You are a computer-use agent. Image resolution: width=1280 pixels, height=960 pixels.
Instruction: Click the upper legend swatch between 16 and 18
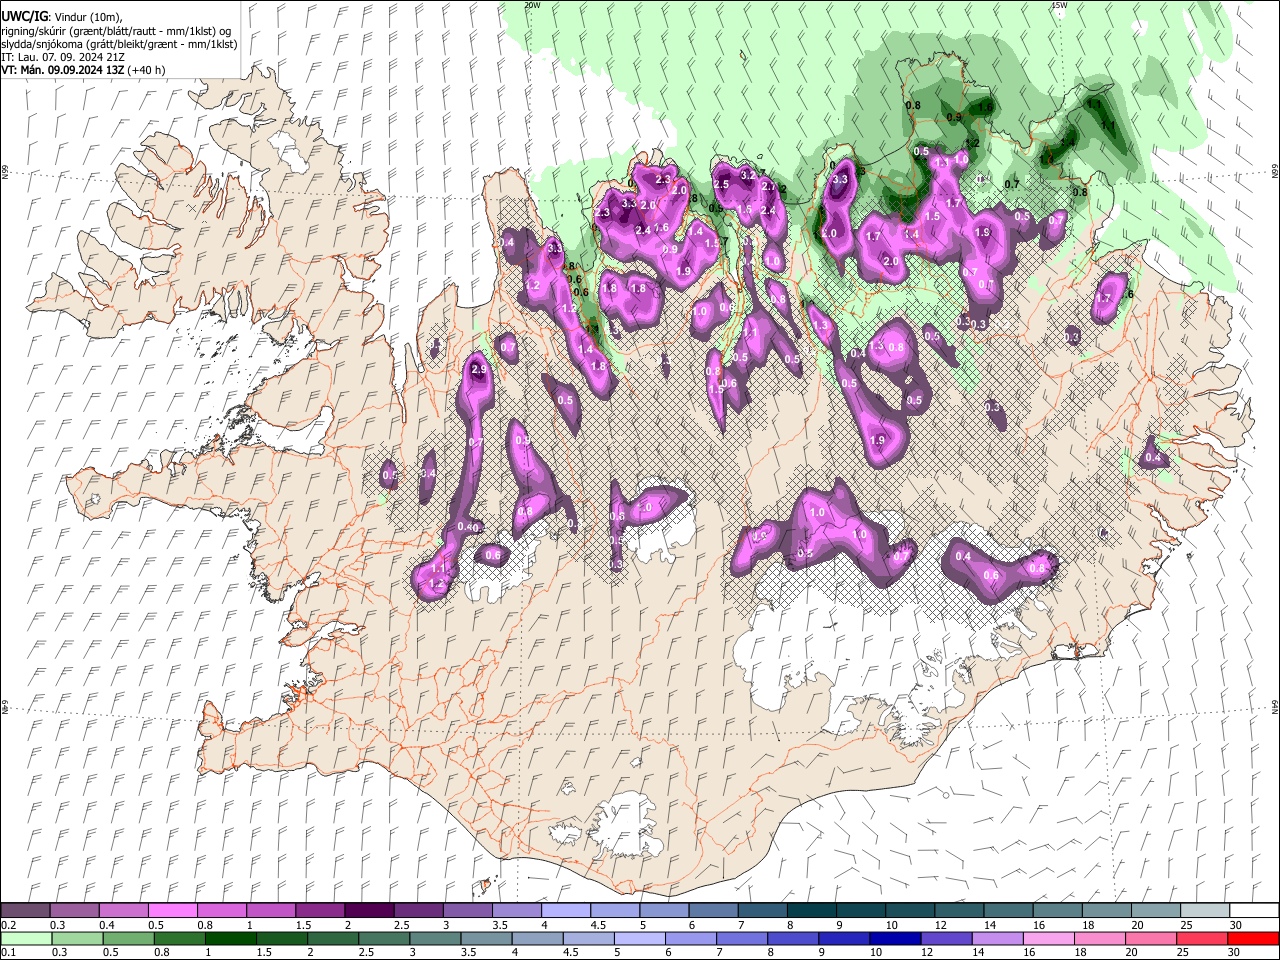coord(1058,911)
